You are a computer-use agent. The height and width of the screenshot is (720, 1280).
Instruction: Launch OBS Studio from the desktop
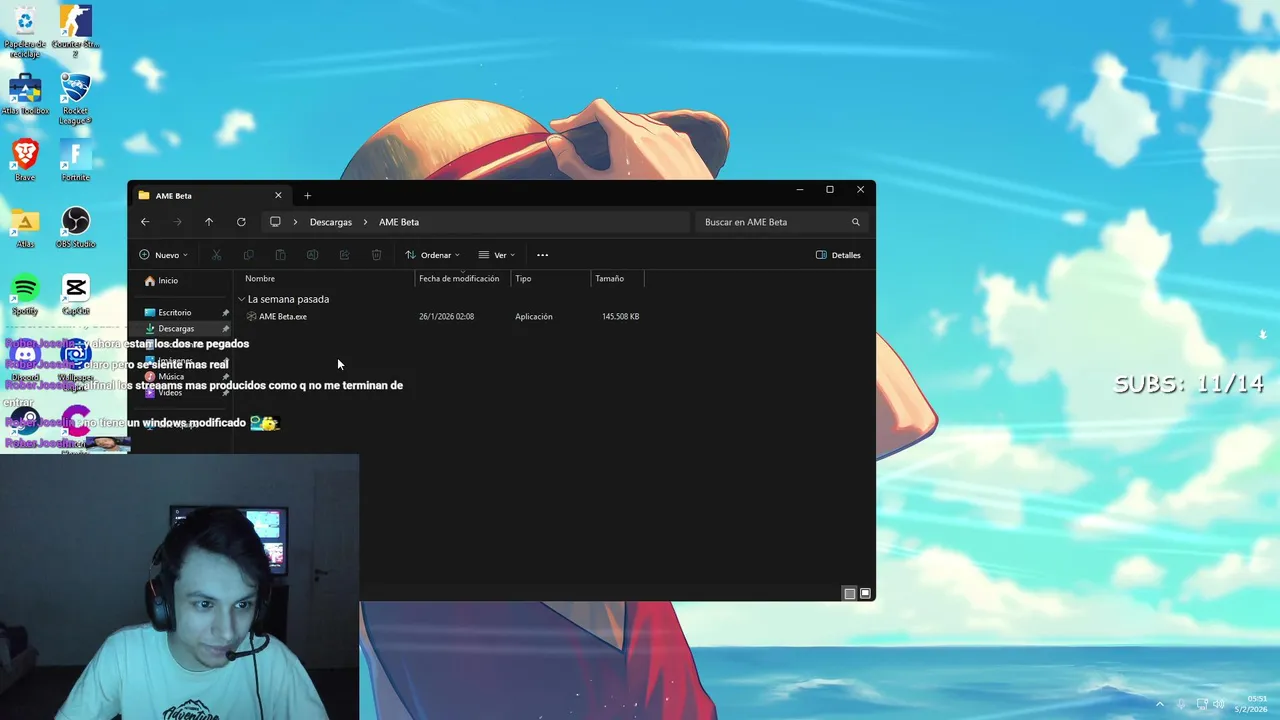(75, 228)
